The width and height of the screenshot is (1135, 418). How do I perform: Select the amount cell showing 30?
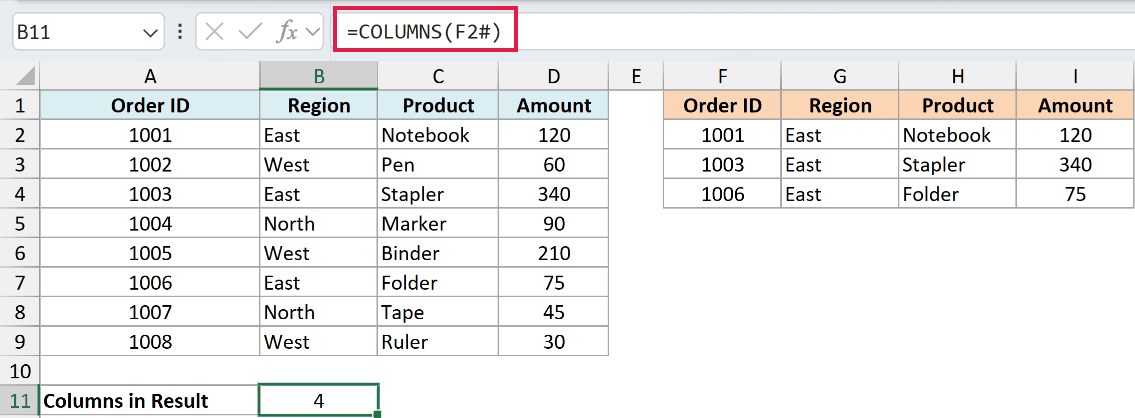[x=554, y=342]
